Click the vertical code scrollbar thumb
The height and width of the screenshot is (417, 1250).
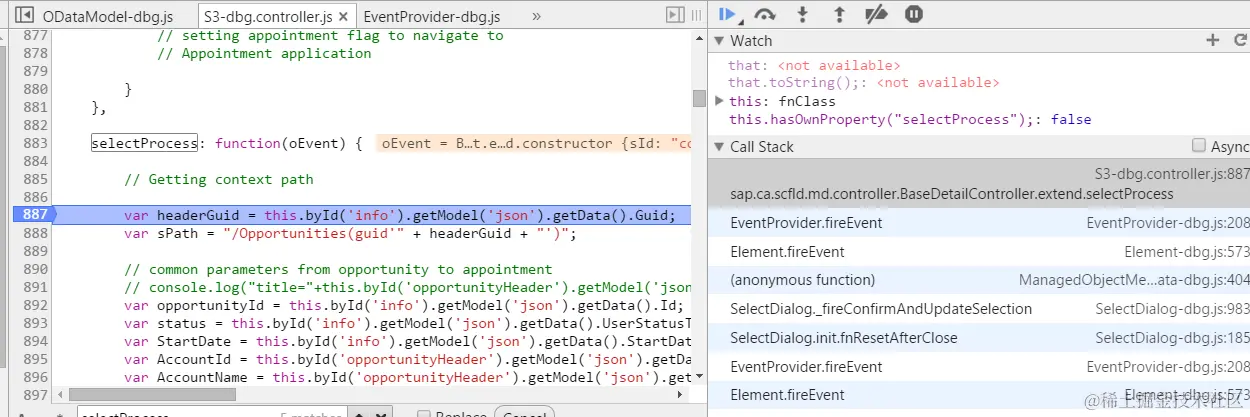coord(699,97)
